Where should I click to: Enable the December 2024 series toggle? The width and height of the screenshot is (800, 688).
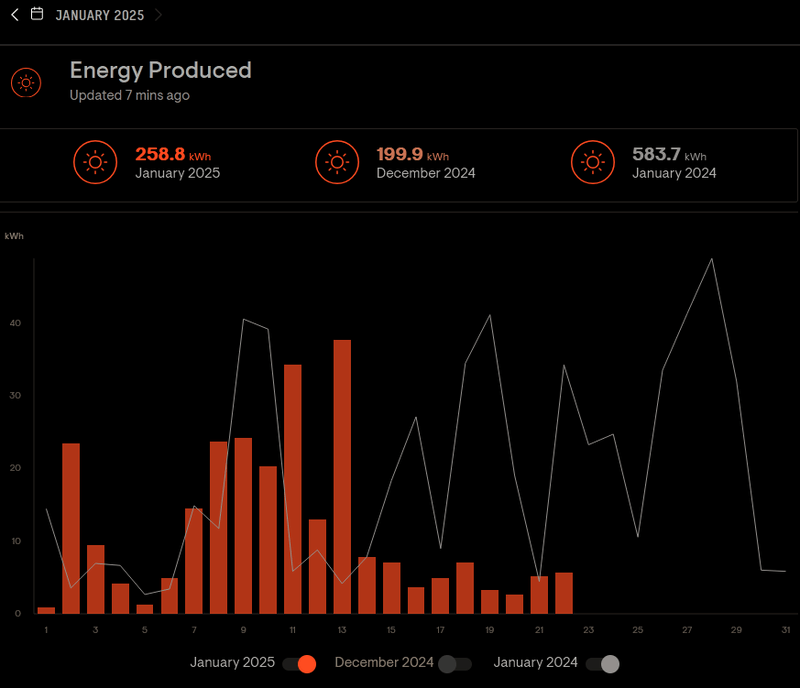(455, 664)
